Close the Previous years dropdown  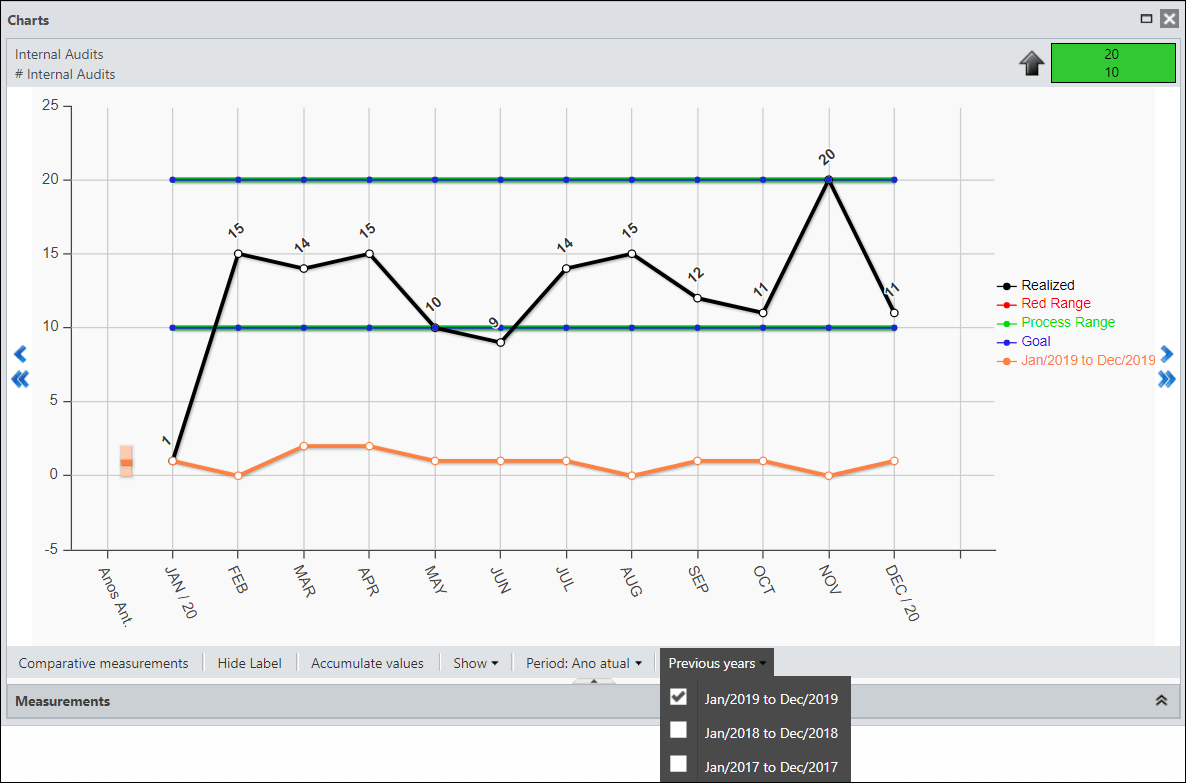pyautogui.click(x=717, y=663)
